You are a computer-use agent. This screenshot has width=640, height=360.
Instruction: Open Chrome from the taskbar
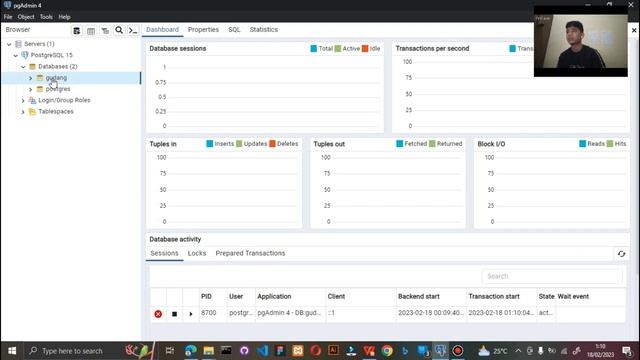pos(387,351)
